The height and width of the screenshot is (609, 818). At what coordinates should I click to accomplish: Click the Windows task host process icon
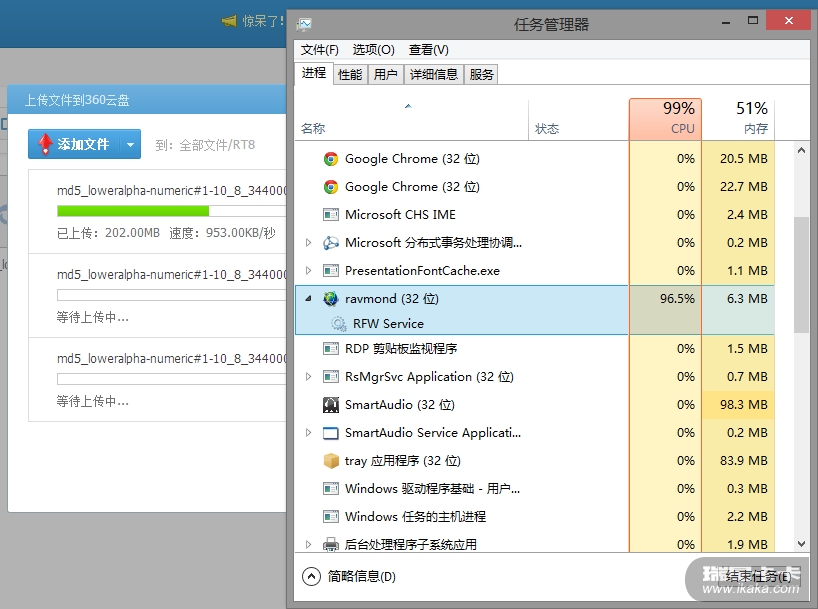(331, 517)
